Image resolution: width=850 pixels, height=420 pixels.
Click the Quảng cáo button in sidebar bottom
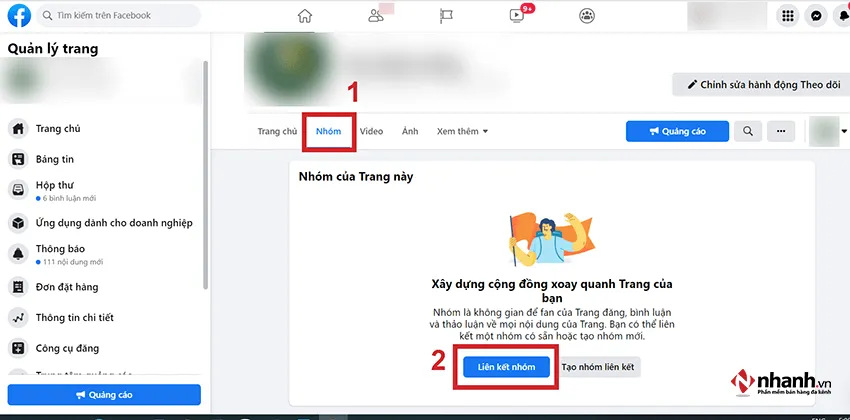(104, 395)
